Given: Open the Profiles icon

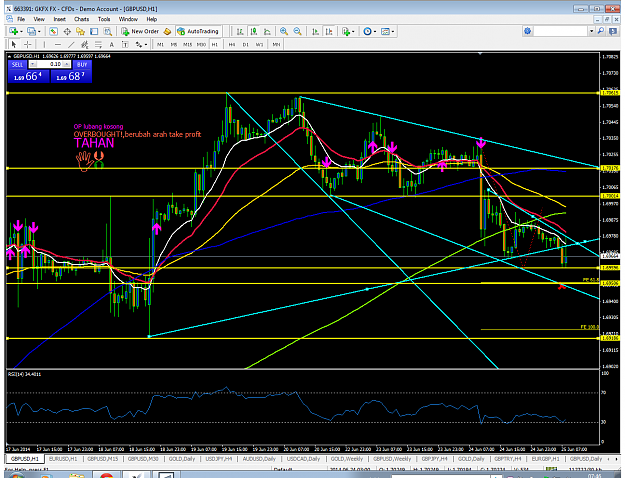Looking at the screenshot, I should click(31, 31).
